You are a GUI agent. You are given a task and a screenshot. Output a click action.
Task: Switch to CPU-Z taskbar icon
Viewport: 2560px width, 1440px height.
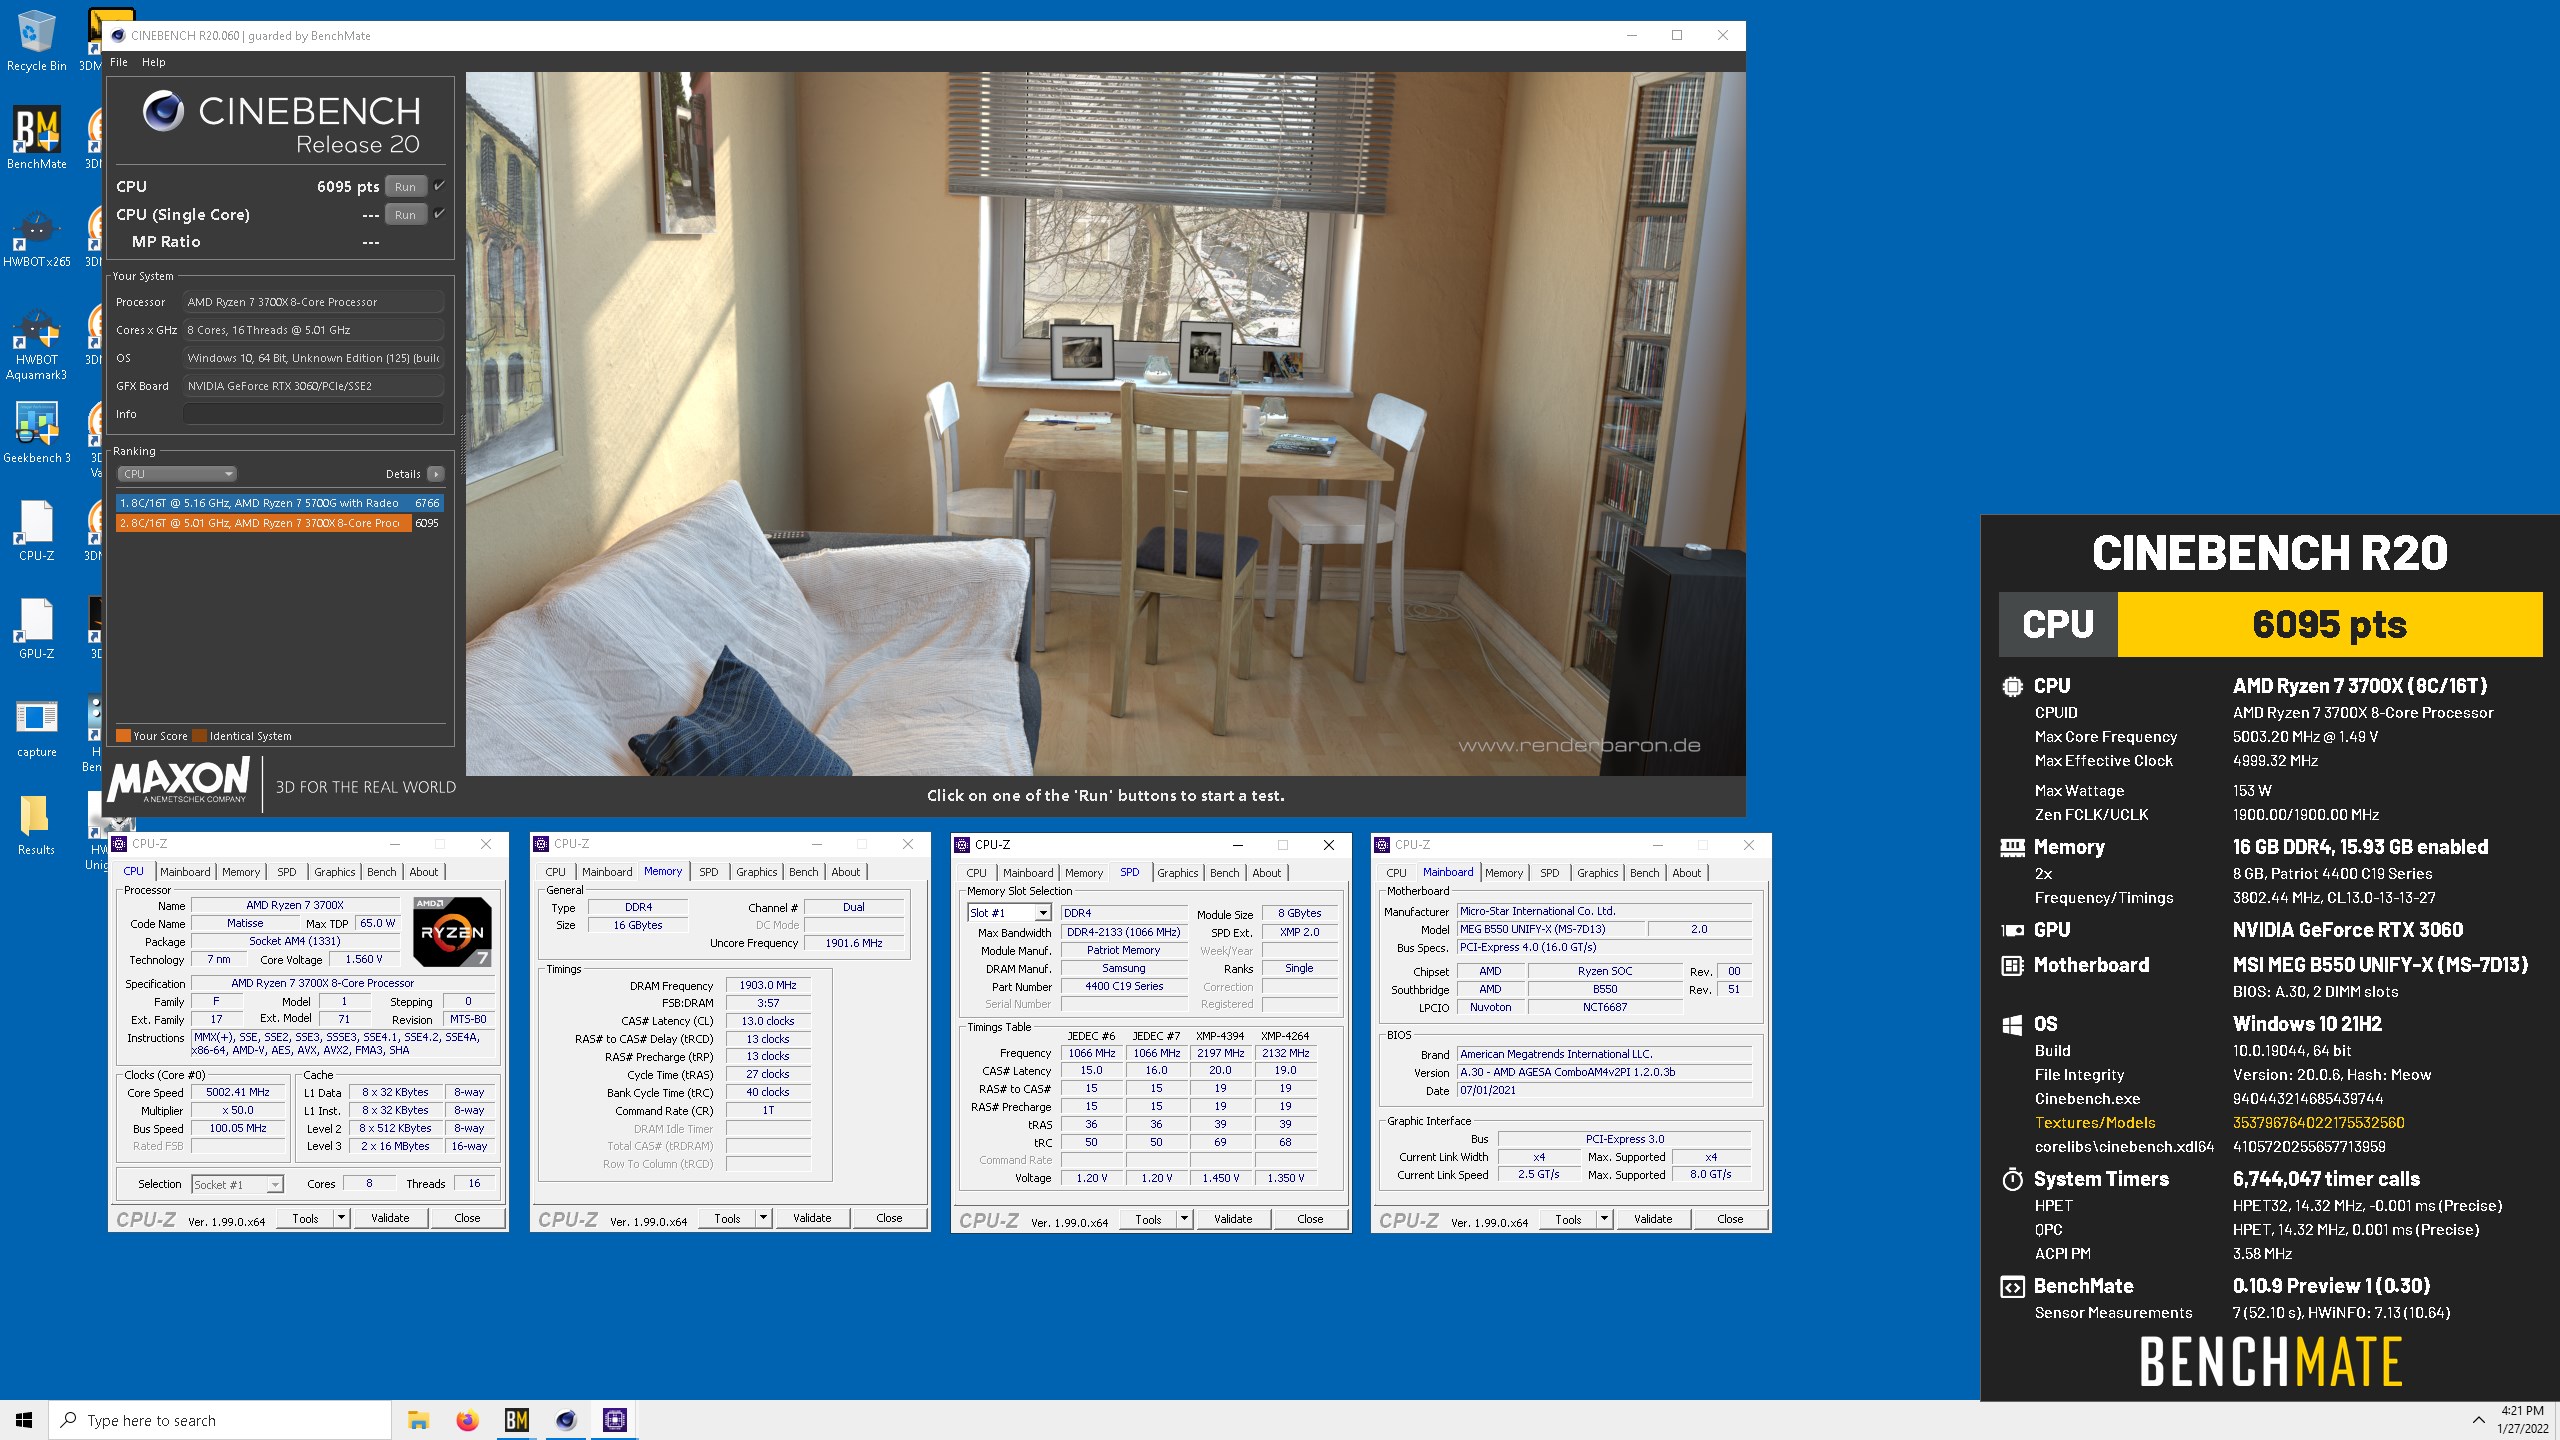click(615, 1420)
